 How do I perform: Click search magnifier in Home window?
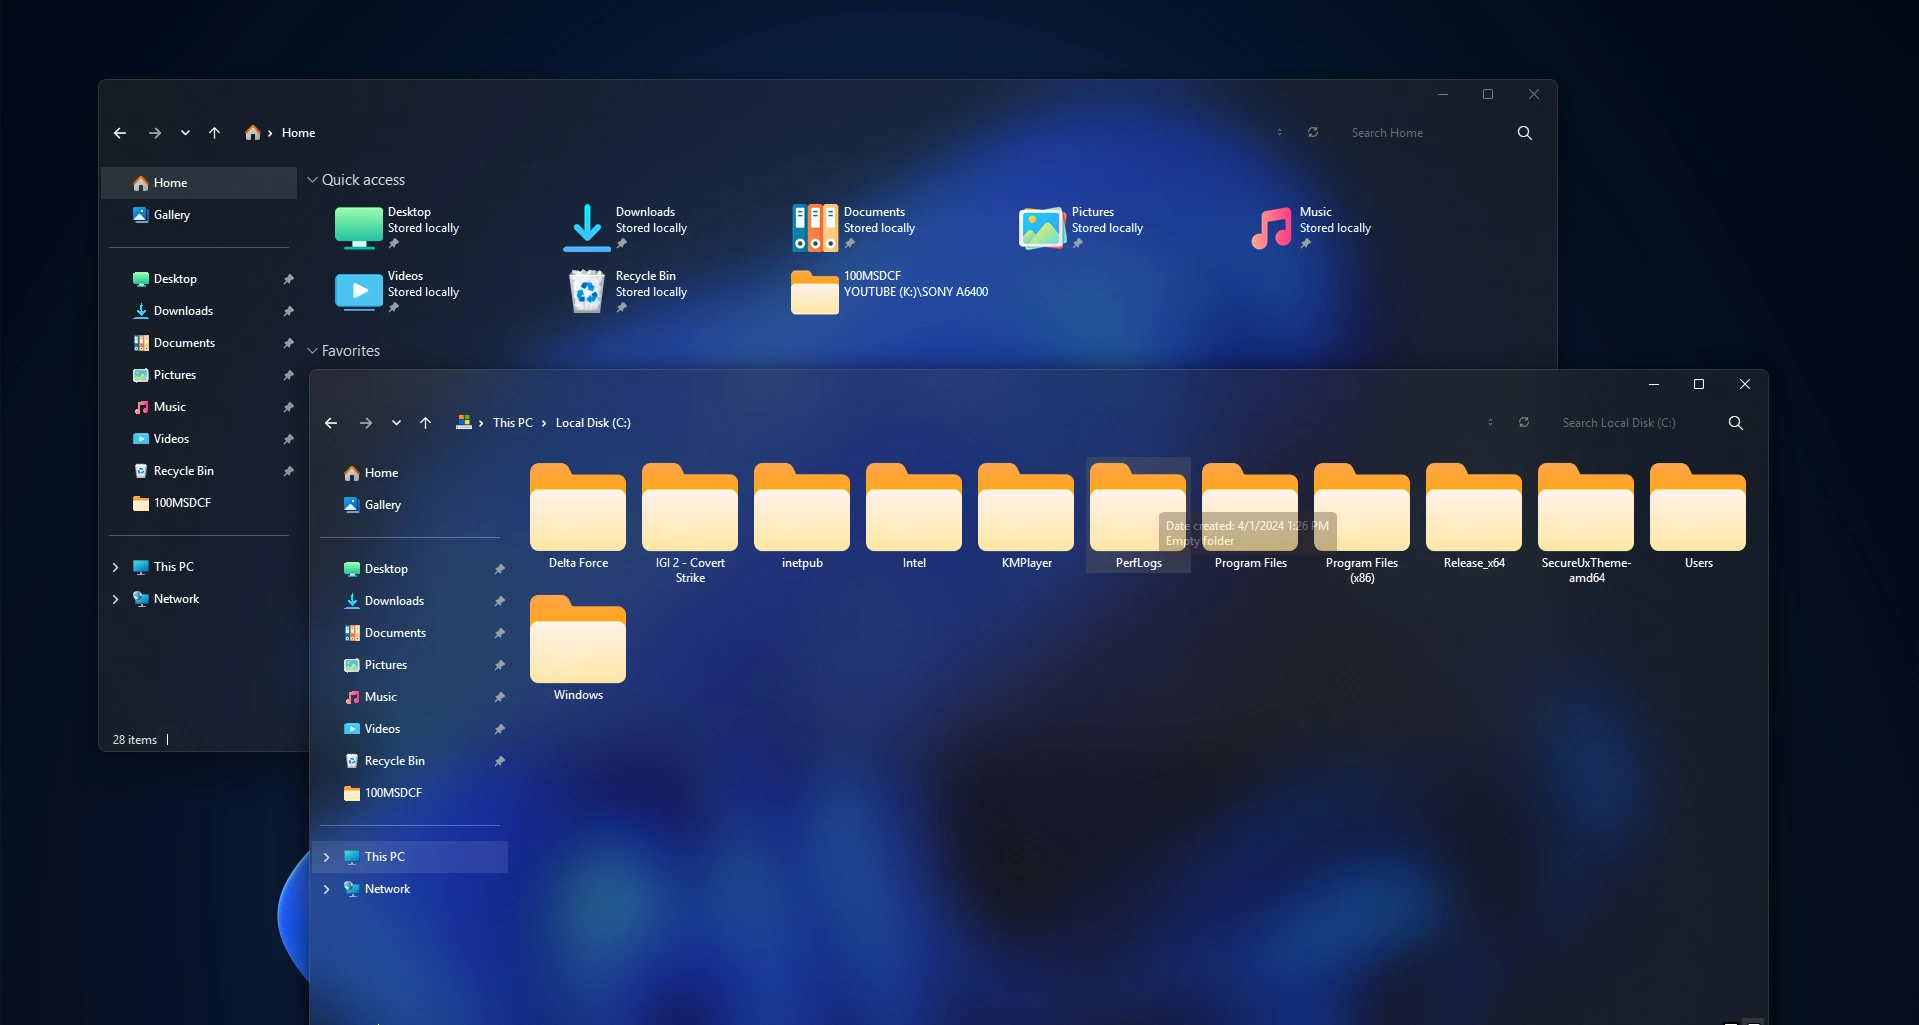click(1524, 133)
